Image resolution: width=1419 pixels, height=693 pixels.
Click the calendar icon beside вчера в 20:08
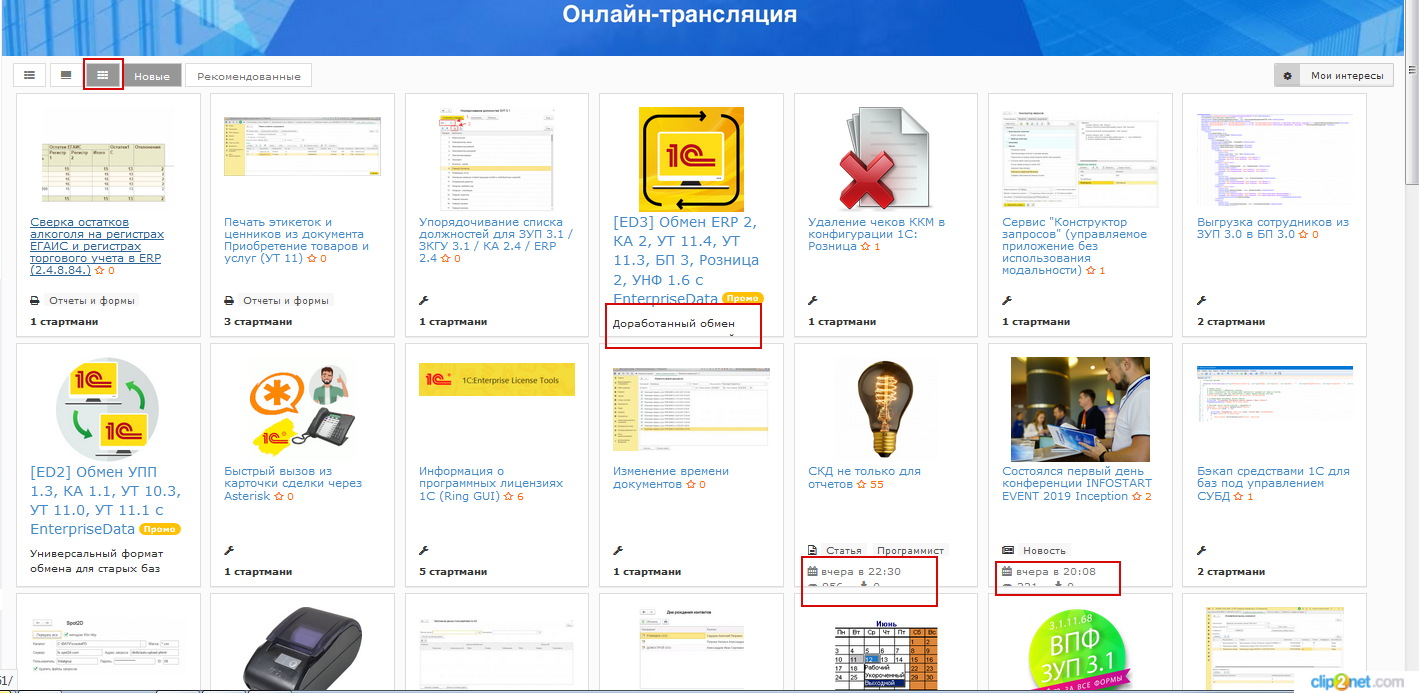tap(1007, 572)
